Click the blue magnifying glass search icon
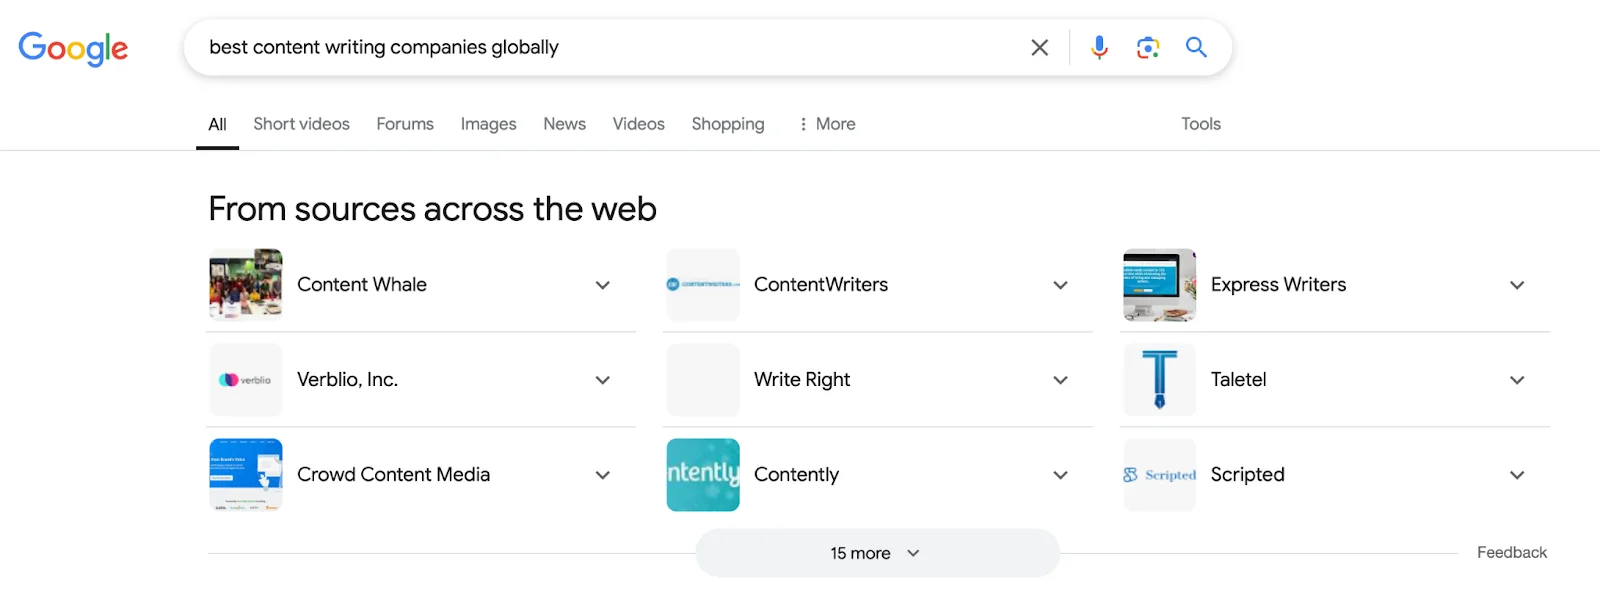Image resolution: width=1600 pixels, height=604 pixels. click(x=1196, y=47)
